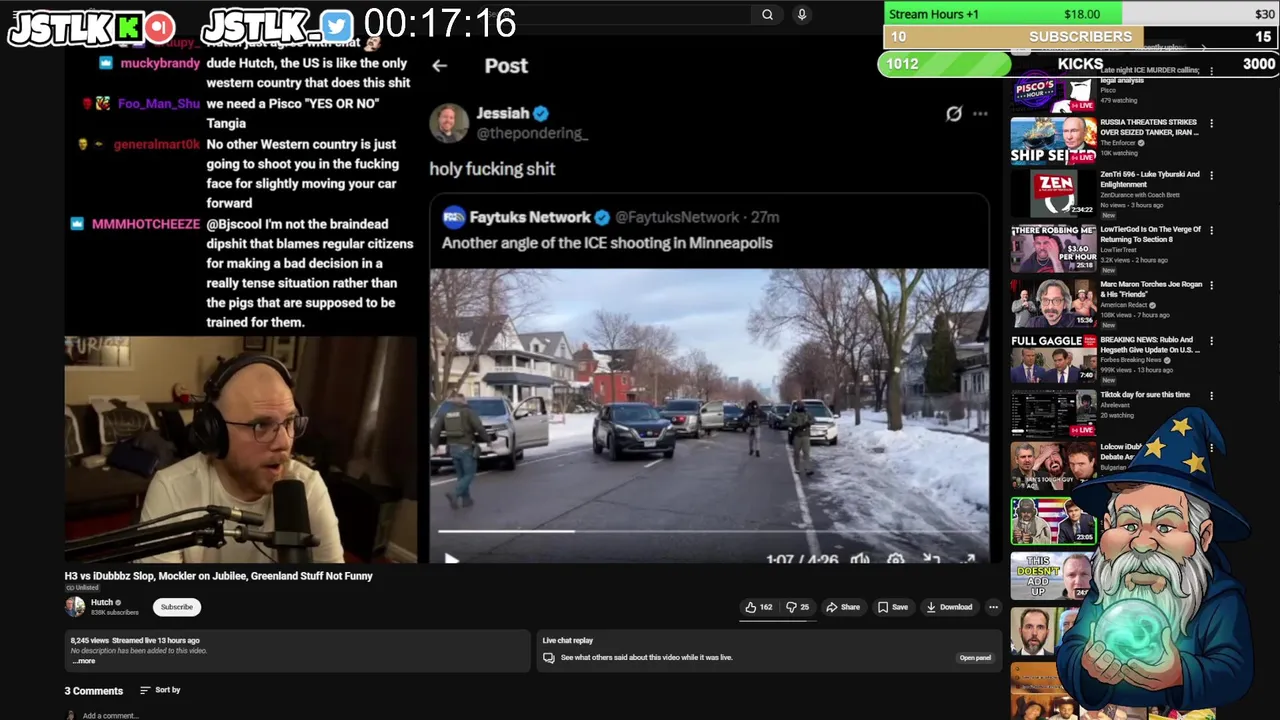Share the video
Viewport: 1280px width, 720px height.
coord(843,607)
